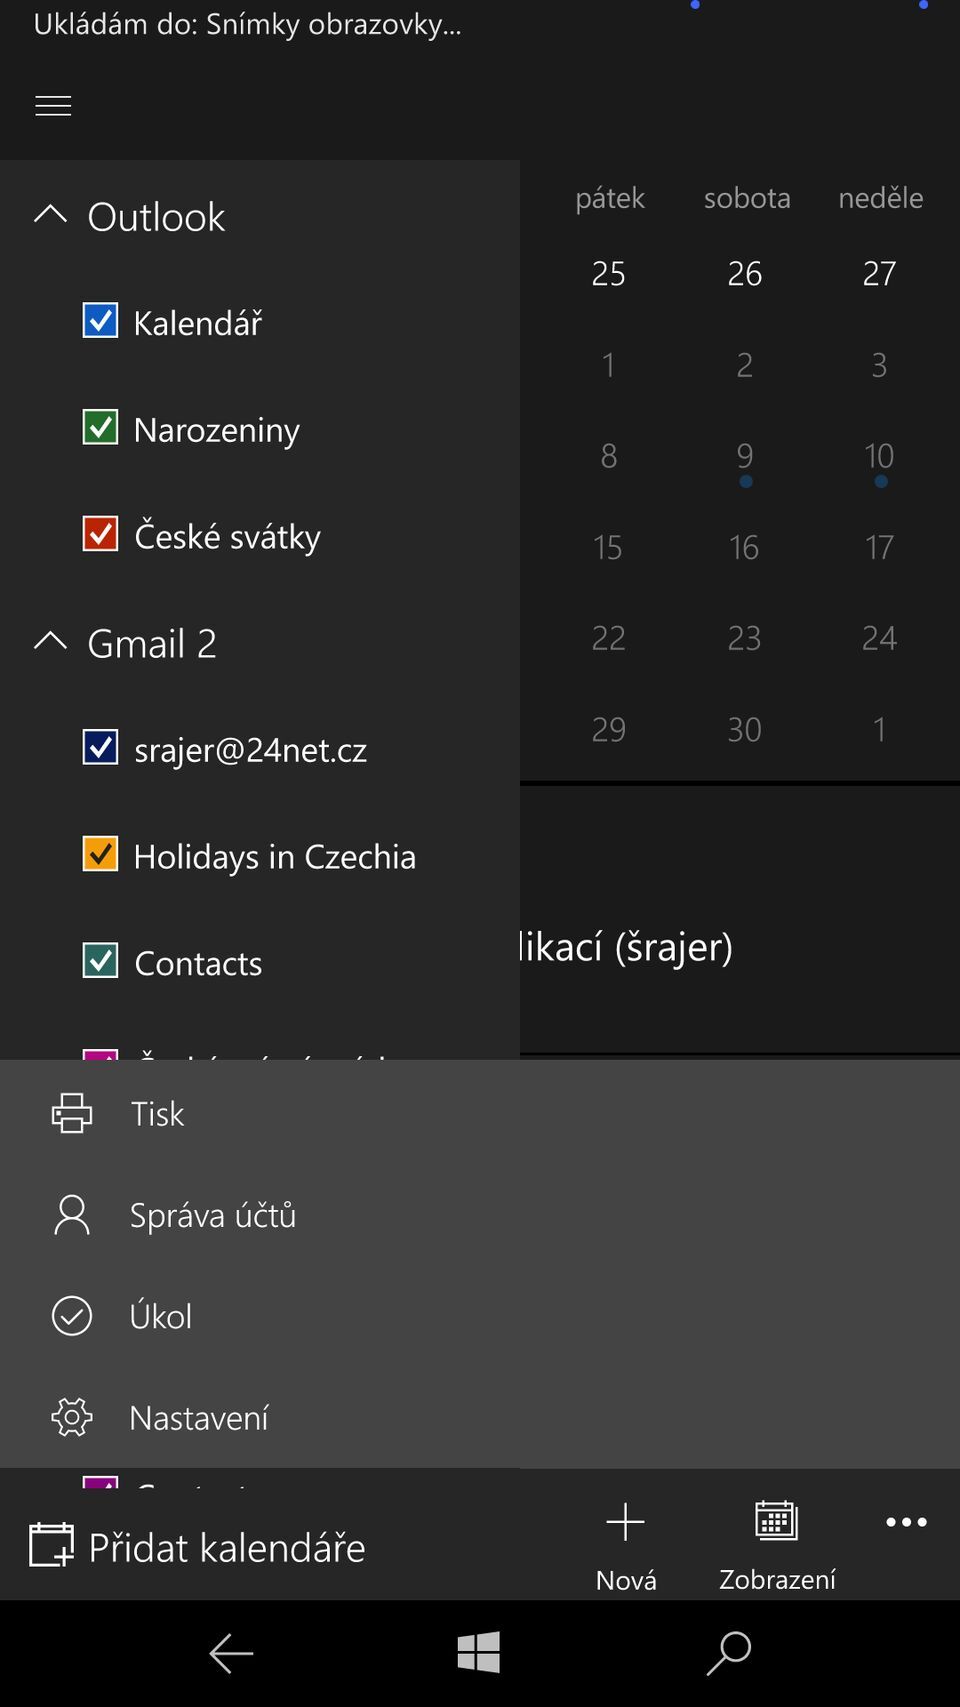Click the Nastavení gear icon
The width and height of the screenshot is (960, 1707).
click(x=70, y=1417)
